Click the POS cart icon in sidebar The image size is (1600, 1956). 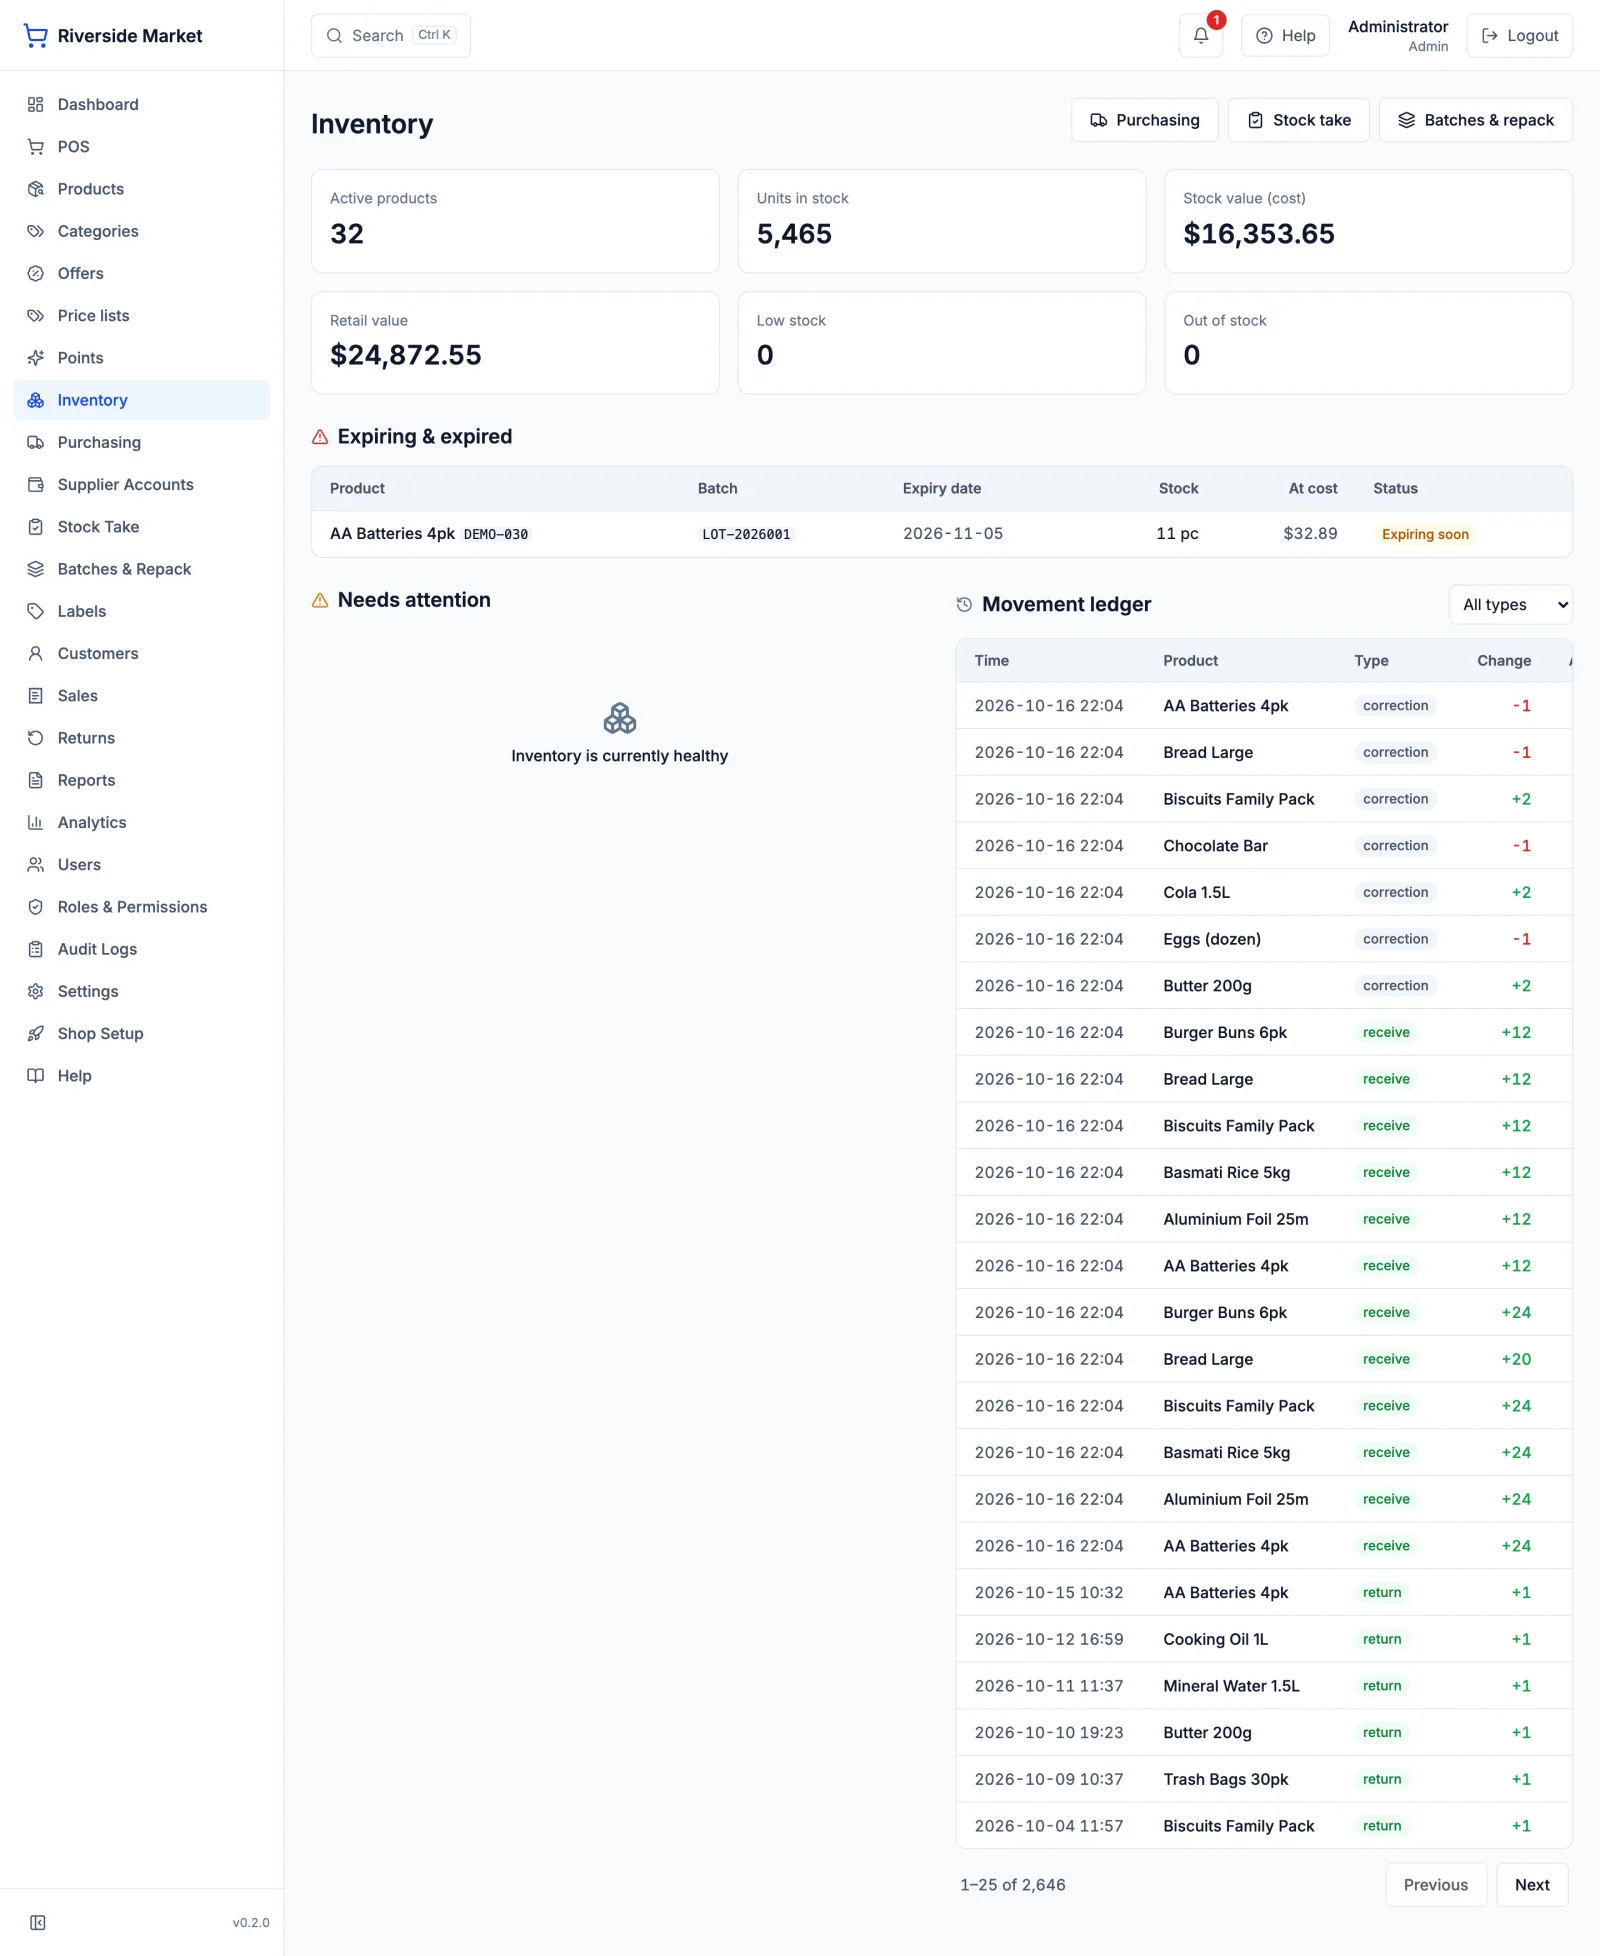36,147
